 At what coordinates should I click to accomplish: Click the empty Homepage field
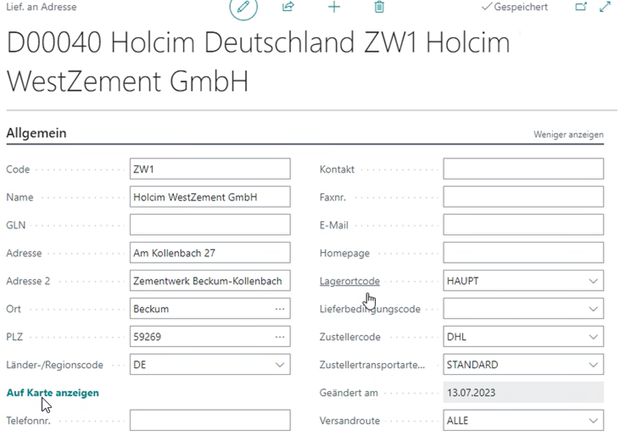coord(523,253)
